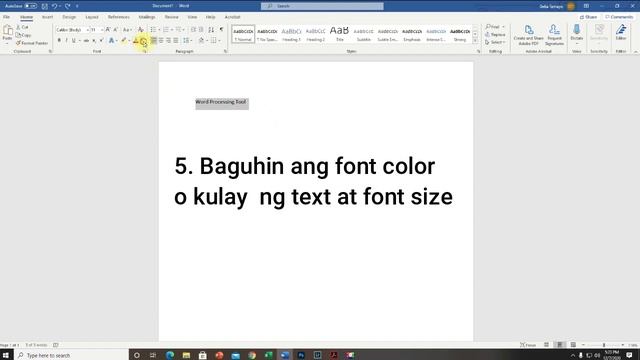640x360 pixels.
Task: Open the Mailings tab
Action: (x=147, y=17)
